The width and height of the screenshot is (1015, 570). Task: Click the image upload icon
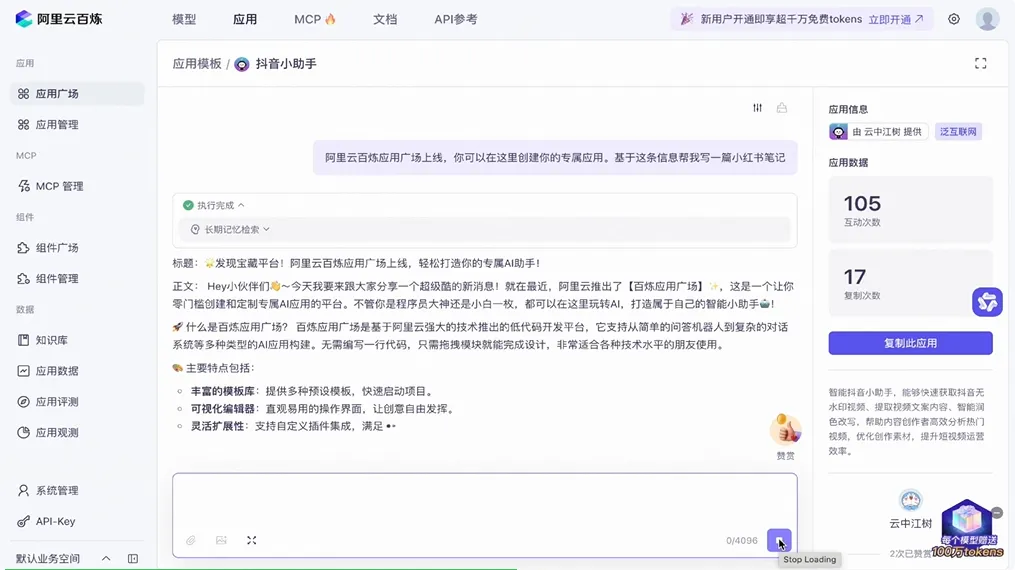tap(221, 540)
